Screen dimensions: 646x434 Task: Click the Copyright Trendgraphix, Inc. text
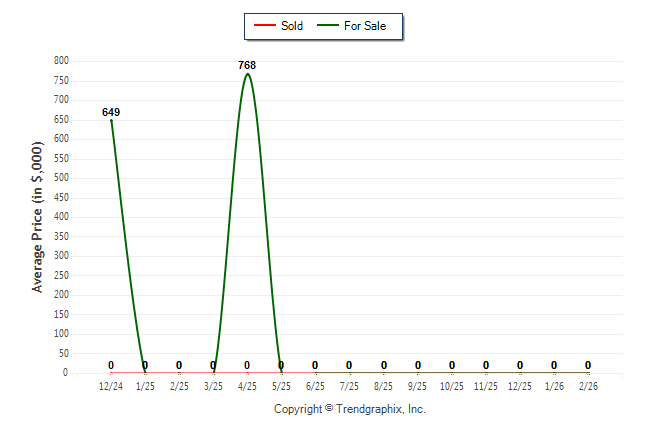pyautogui.click(x=350, y=409)
